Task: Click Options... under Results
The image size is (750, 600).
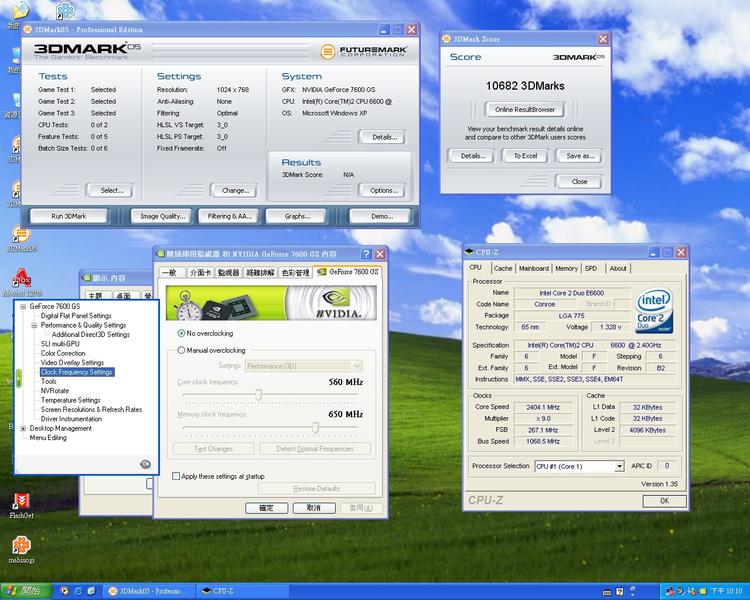Action: point(383,190)
